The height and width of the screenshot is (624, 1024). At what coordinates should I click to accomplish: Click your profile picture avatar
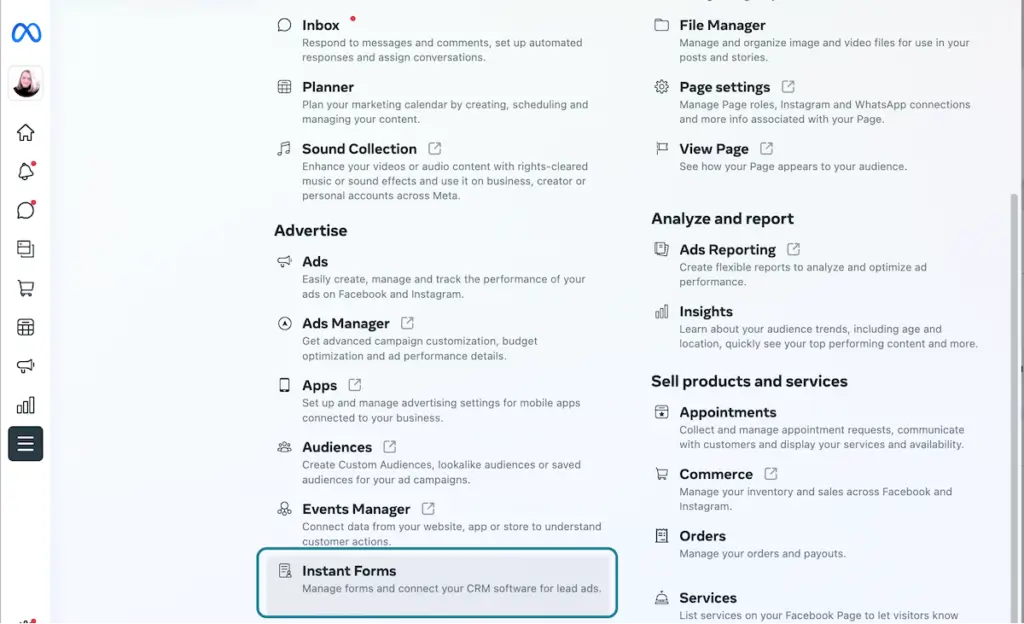[25, 83]
